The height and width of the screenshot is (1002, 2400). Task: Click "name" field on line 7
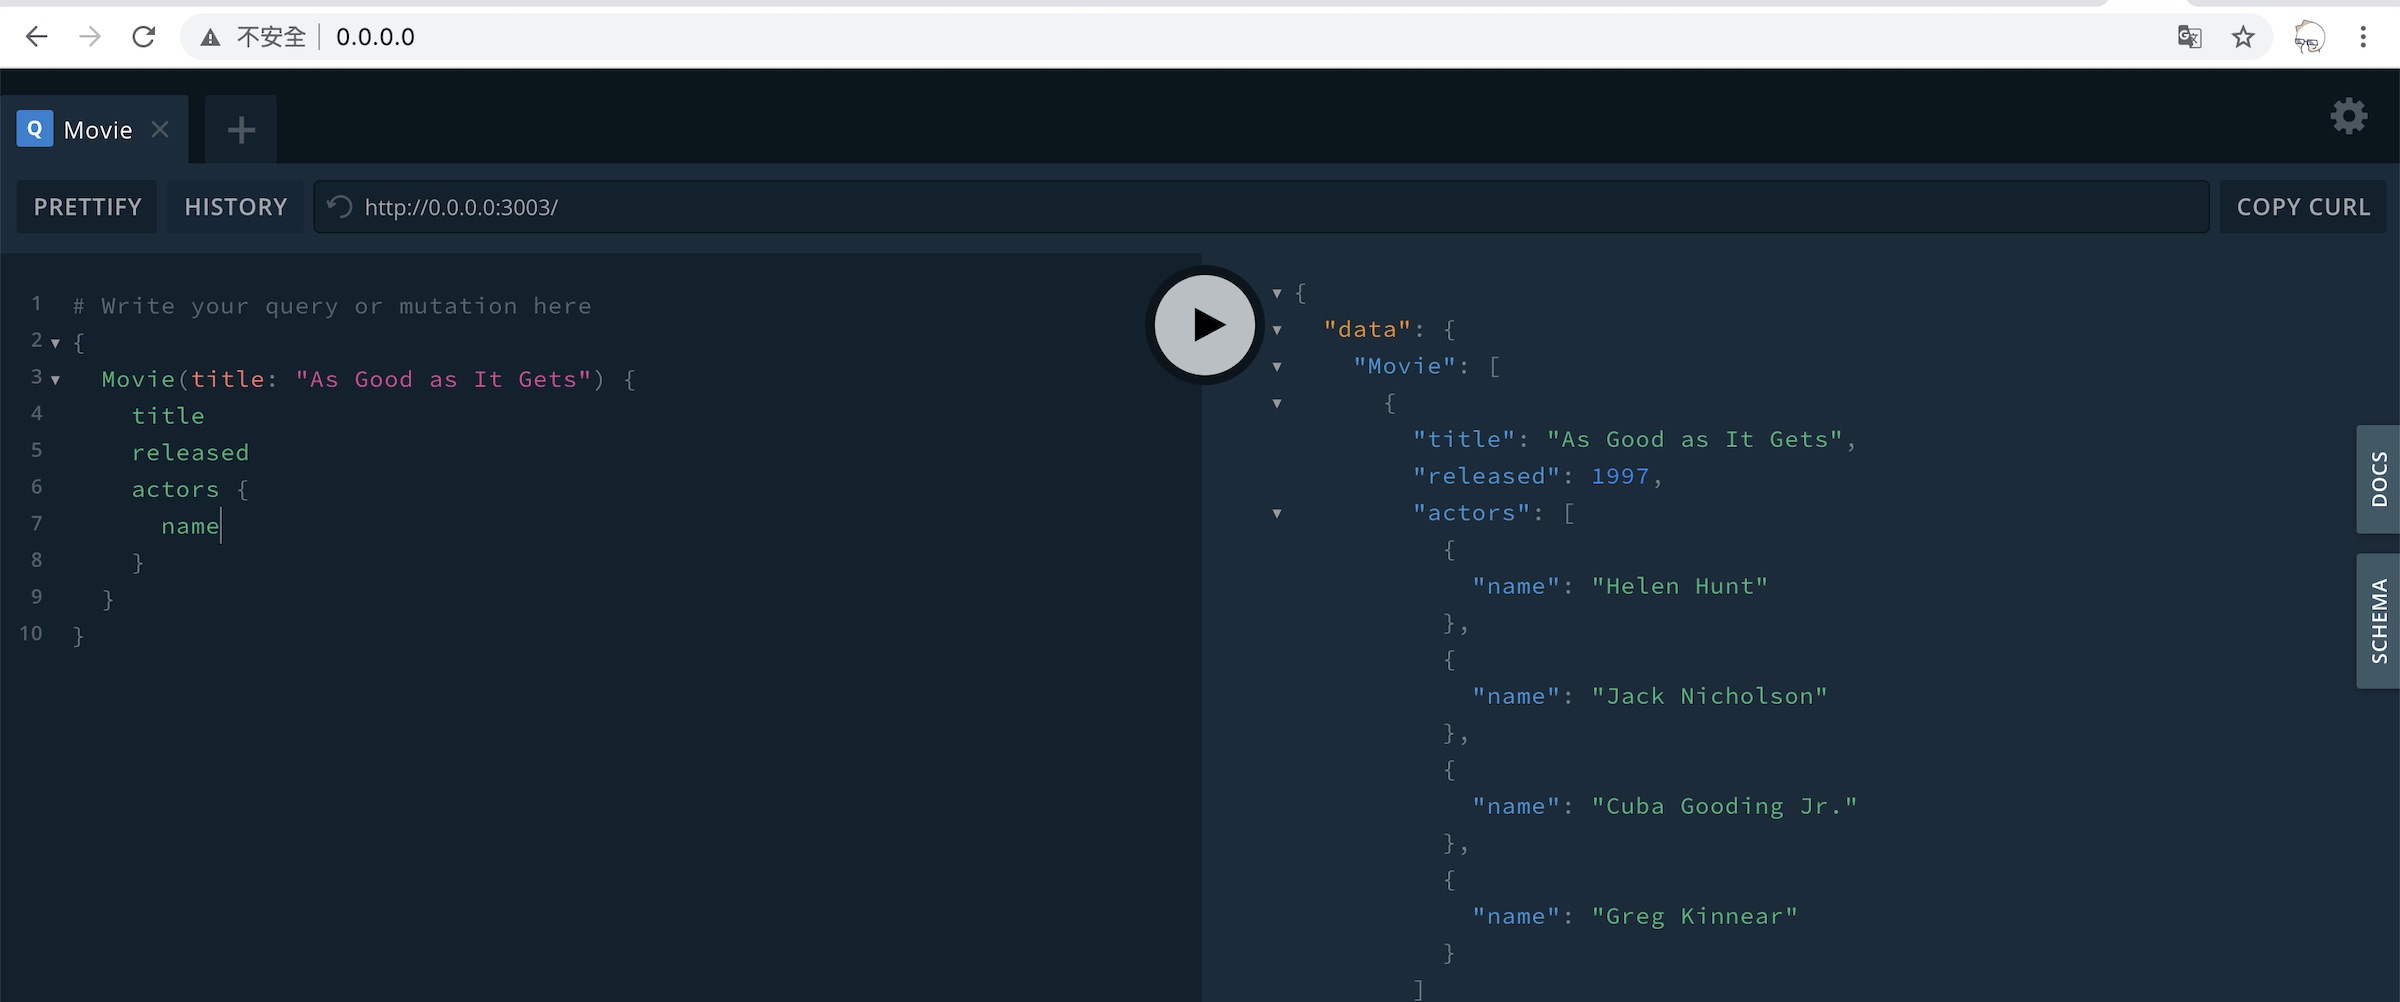click(190, 527)
